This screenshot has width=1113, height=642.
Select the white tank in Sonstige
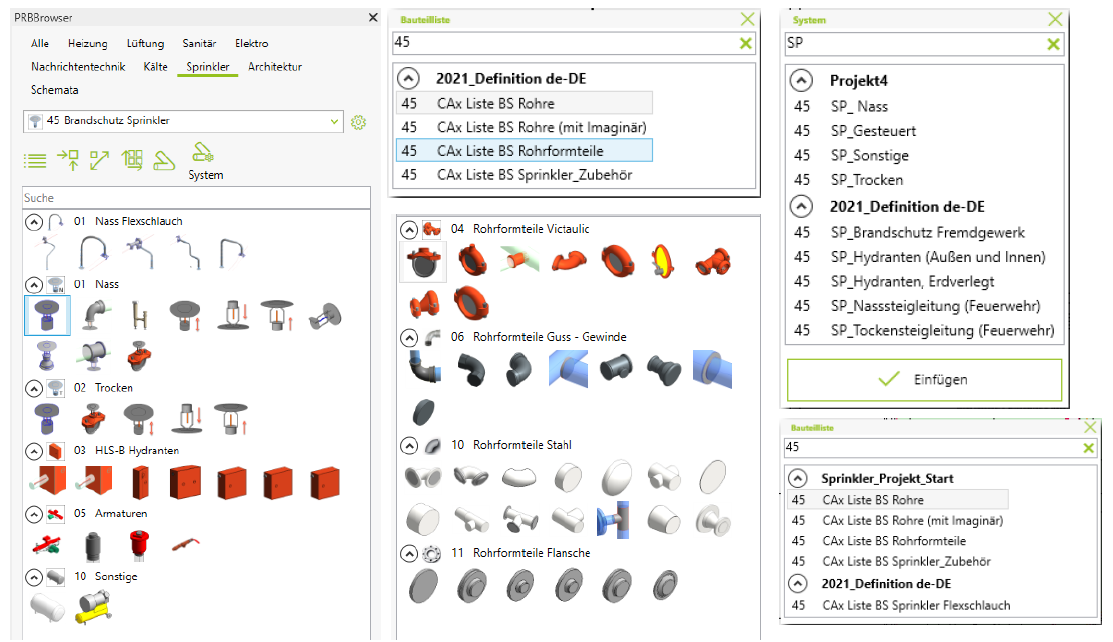48,608
